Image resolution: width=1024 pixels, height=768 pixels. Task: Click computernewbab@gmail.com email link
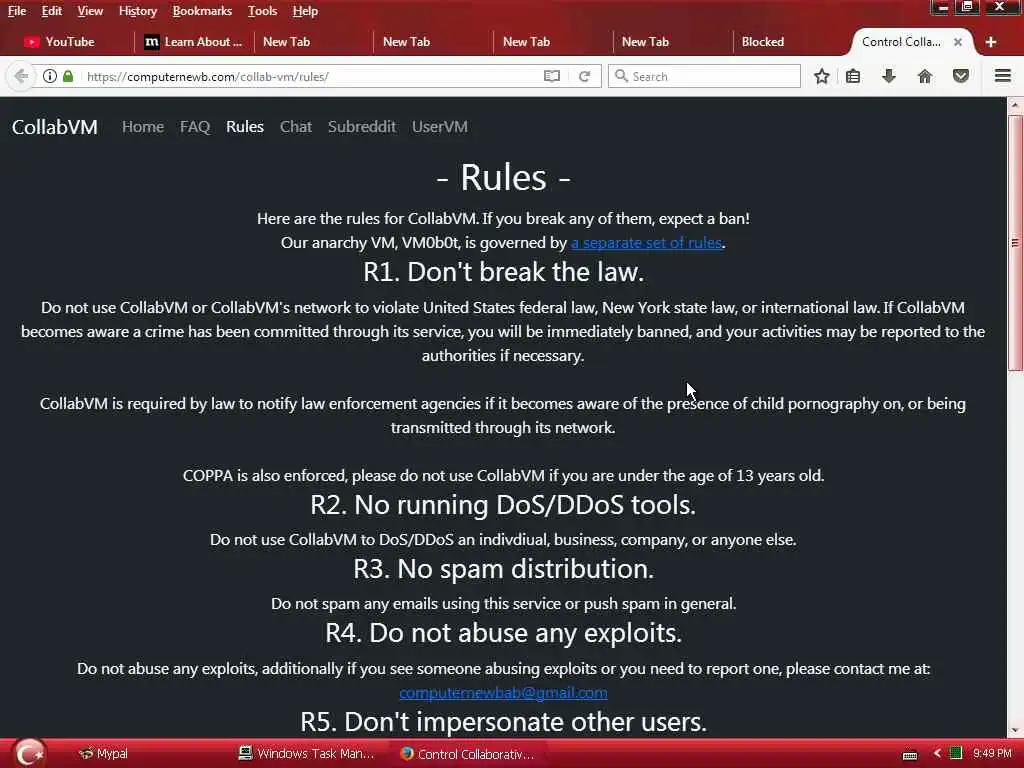[503, 693]
